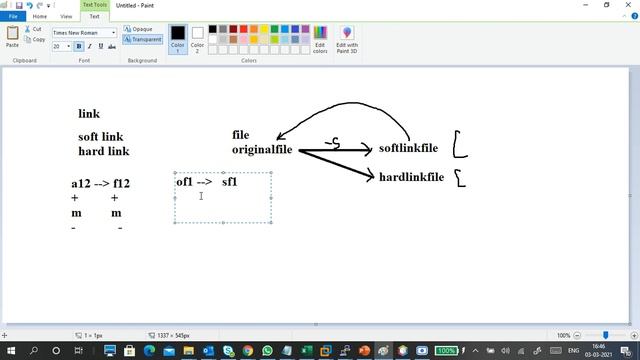Select Opaque background option
The image size is (640, 360).
point(138,29)
